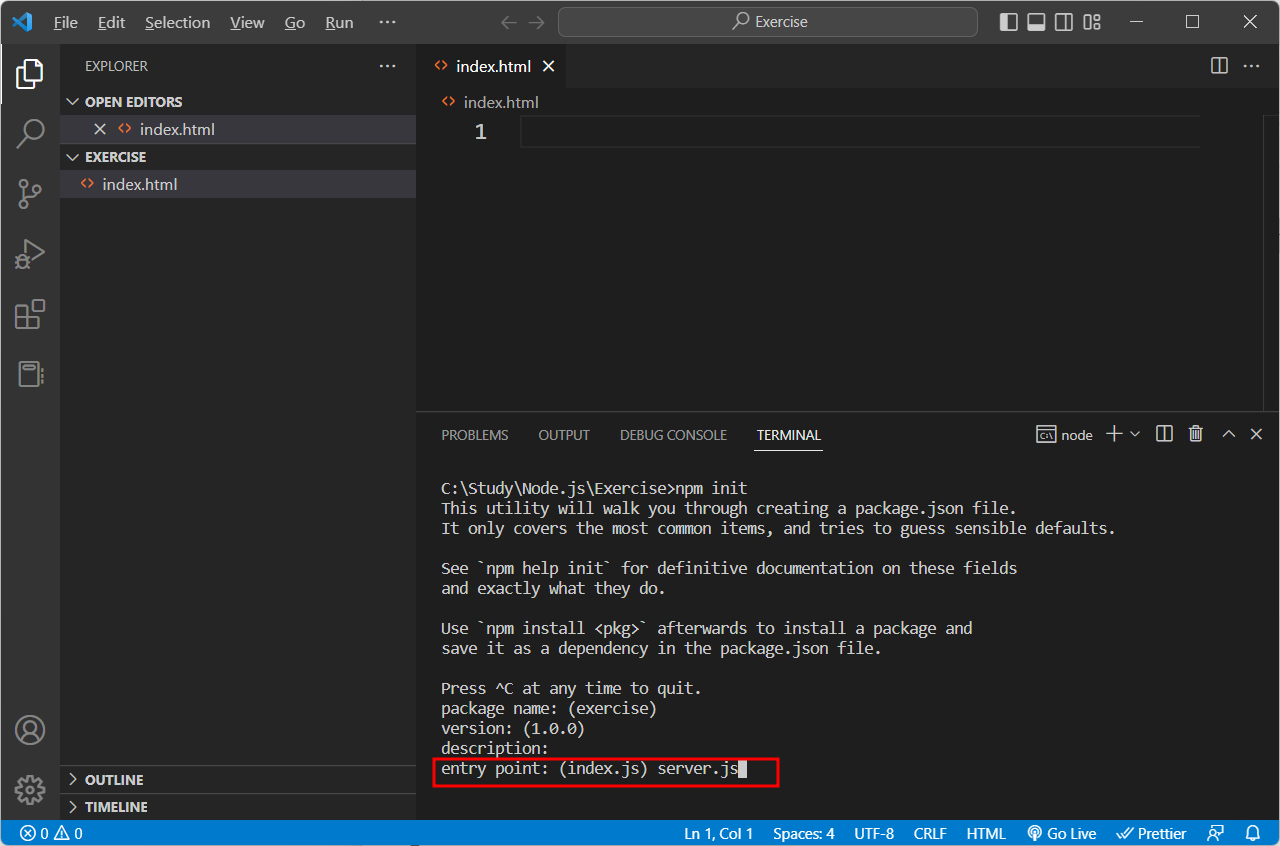Split the editor to the right
Image resolution: width=1280 pixels, height=846 pixels.
(x=1219, y=66)
